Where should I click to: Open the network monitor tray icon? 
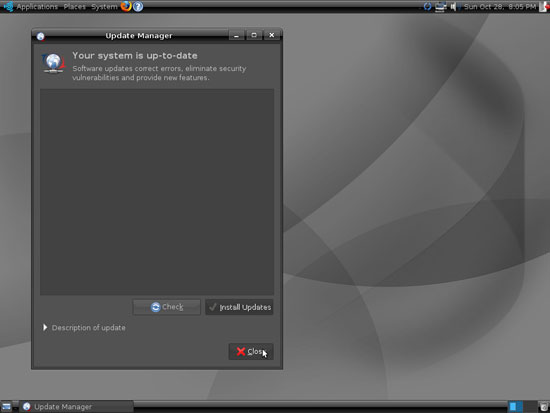[441, 7]
